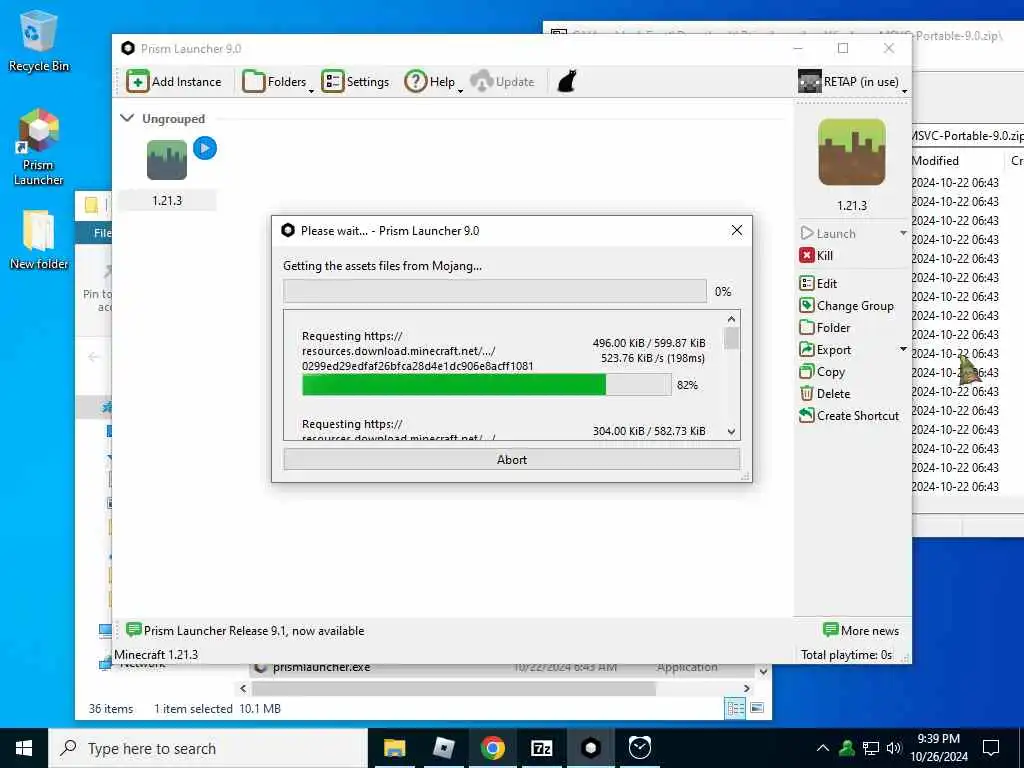Click Delete instance in sidebar
1024x768 pixels.
825,394
